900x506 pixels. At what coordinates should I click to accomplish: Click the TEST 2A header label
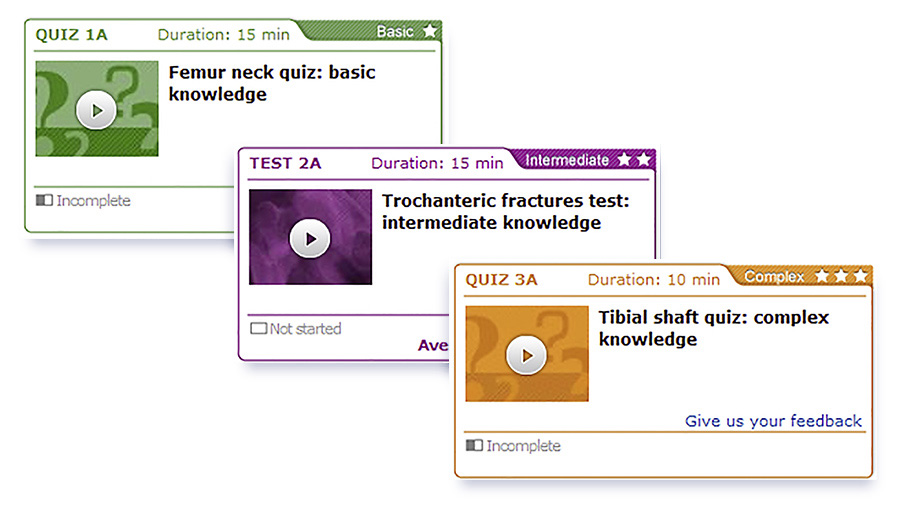[285, 164]
